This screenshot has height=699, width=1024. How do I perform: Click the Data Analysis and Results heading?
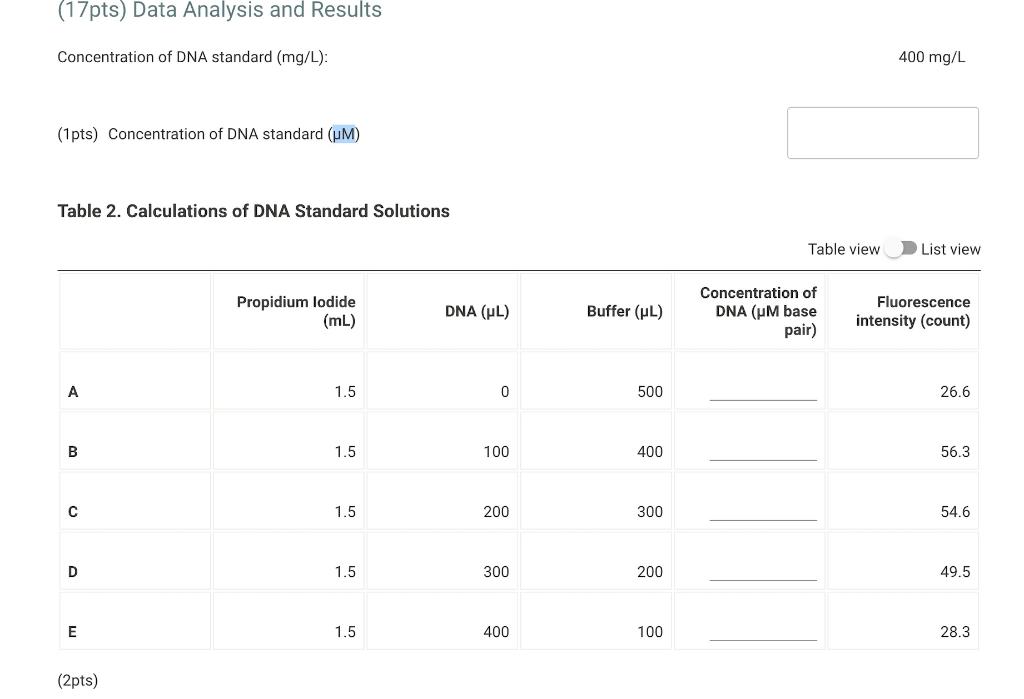[219, 10]
